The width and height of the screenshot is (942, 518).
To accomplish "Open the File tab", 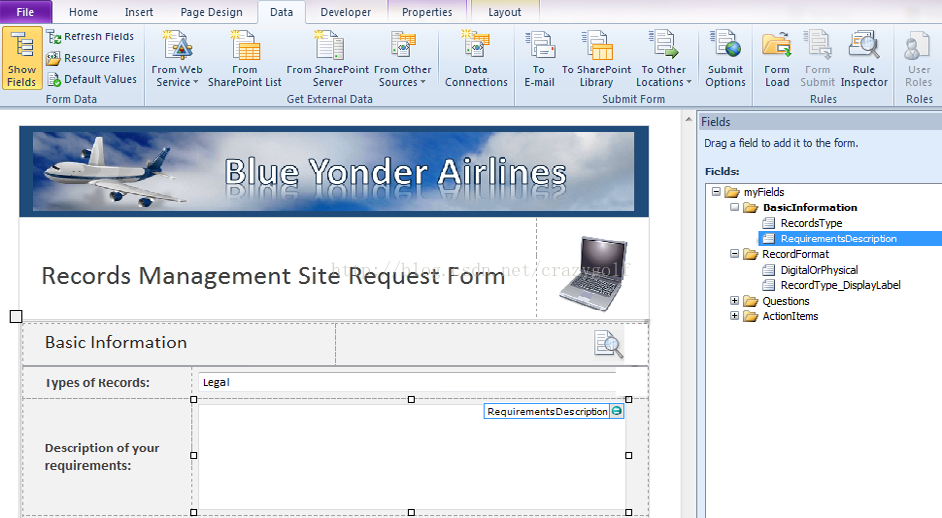I will [25, 12].
